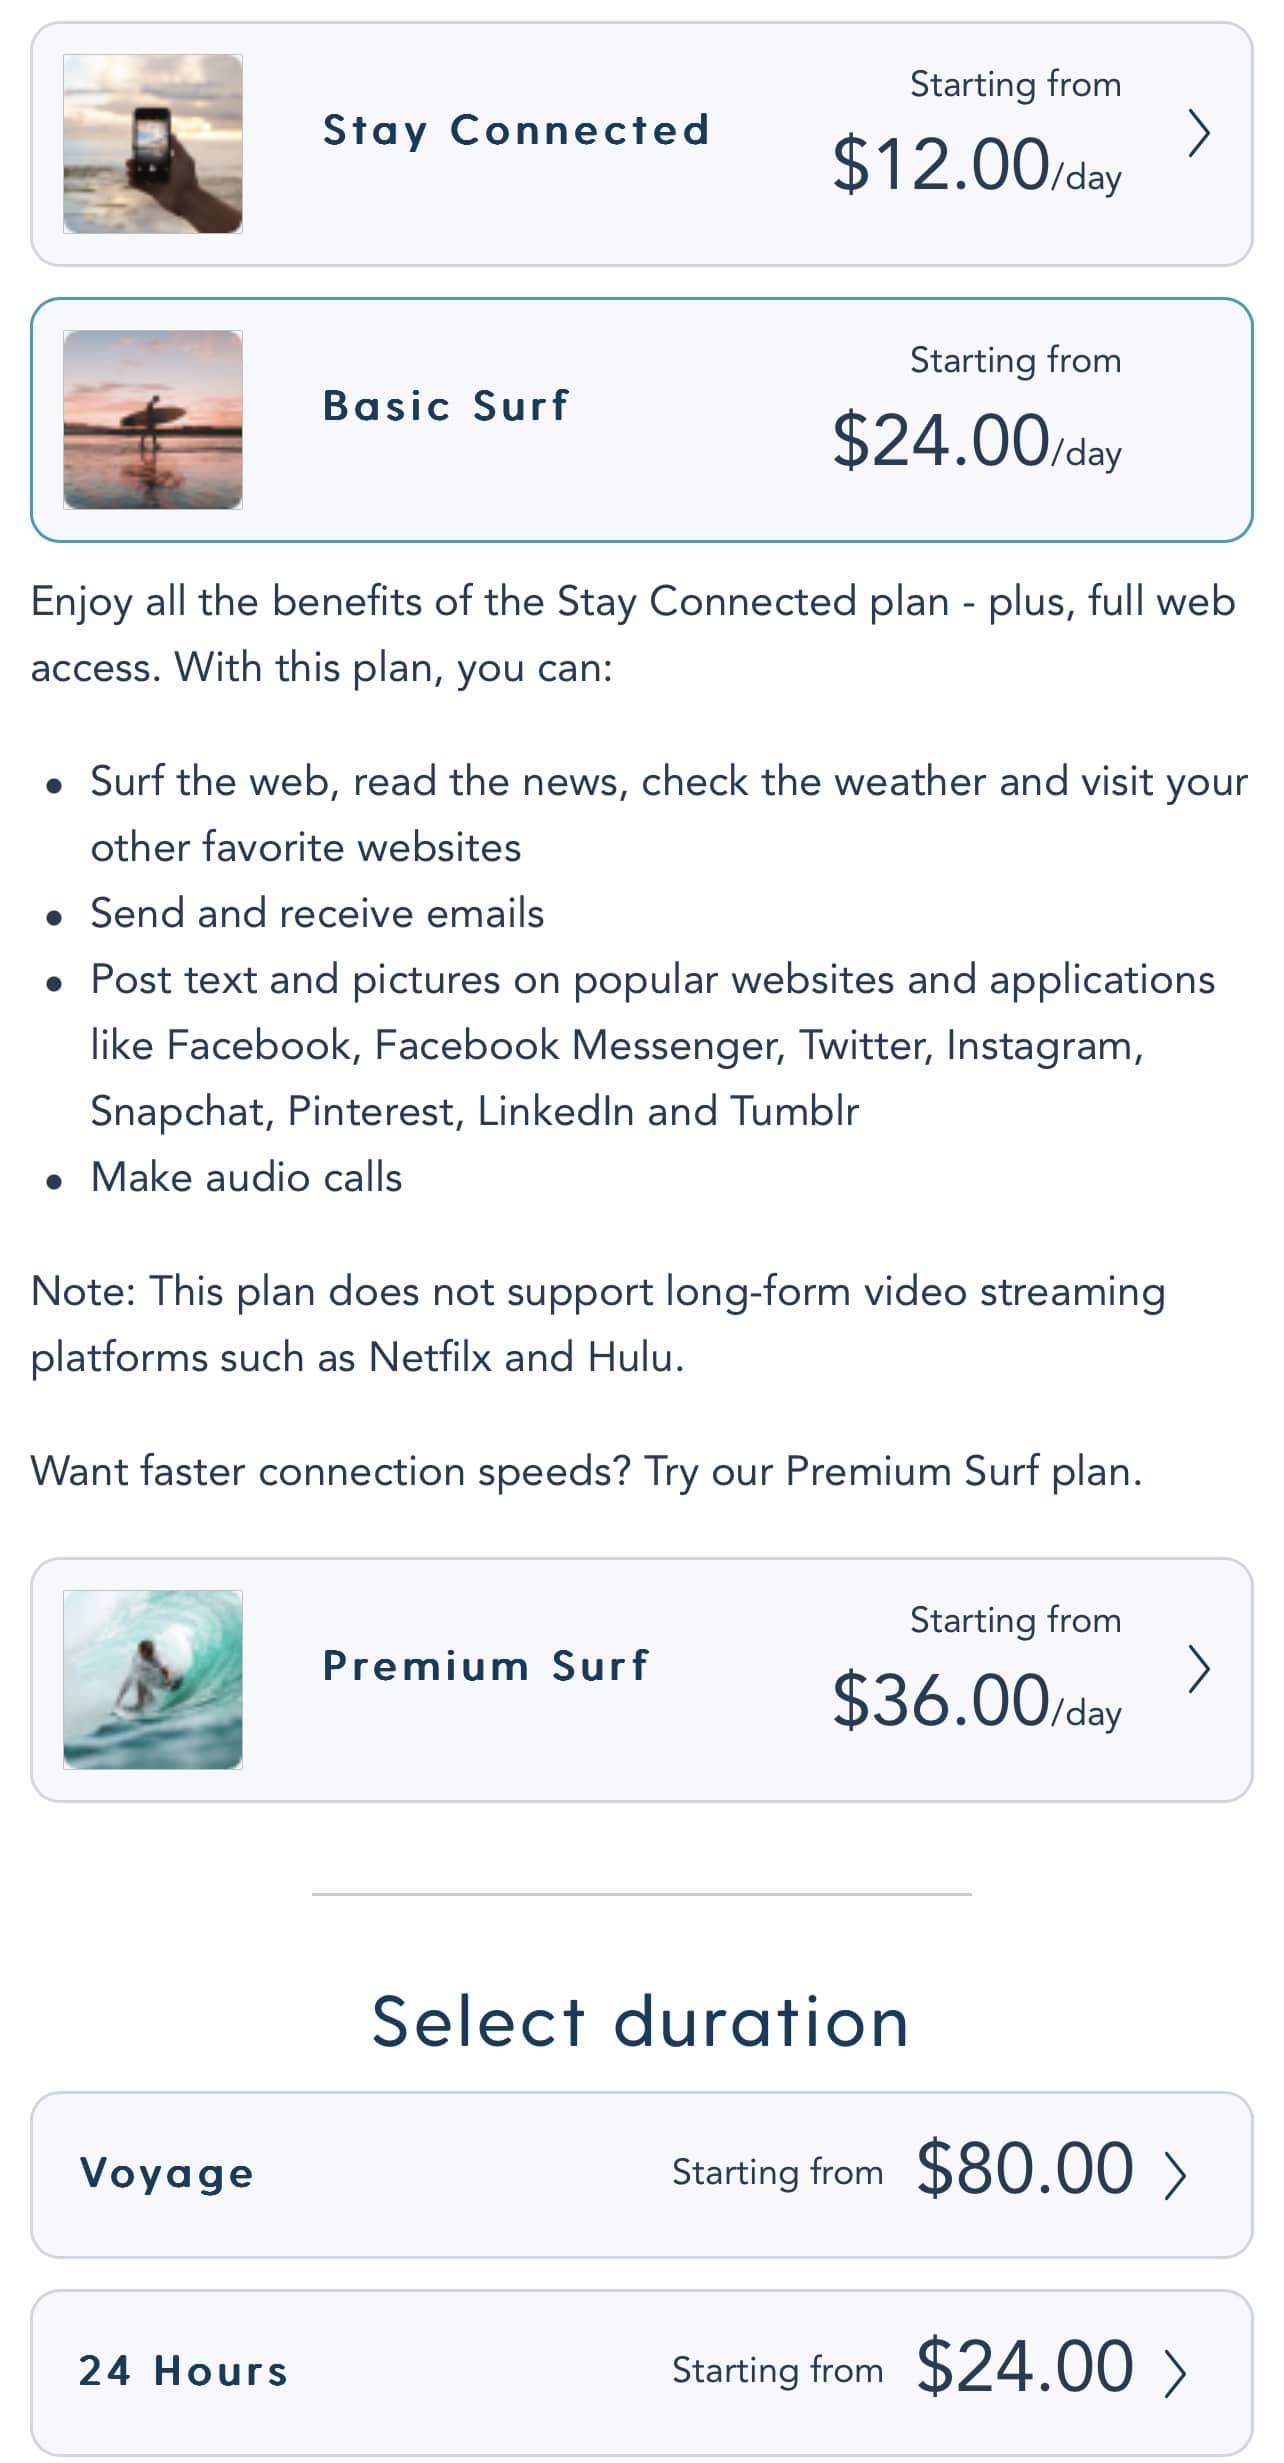The height and width of the screenshot is (2463, 1284).
Task: Tap the Basic Surf surfer sunset thumbnail
Action: [x=153, y=420]
